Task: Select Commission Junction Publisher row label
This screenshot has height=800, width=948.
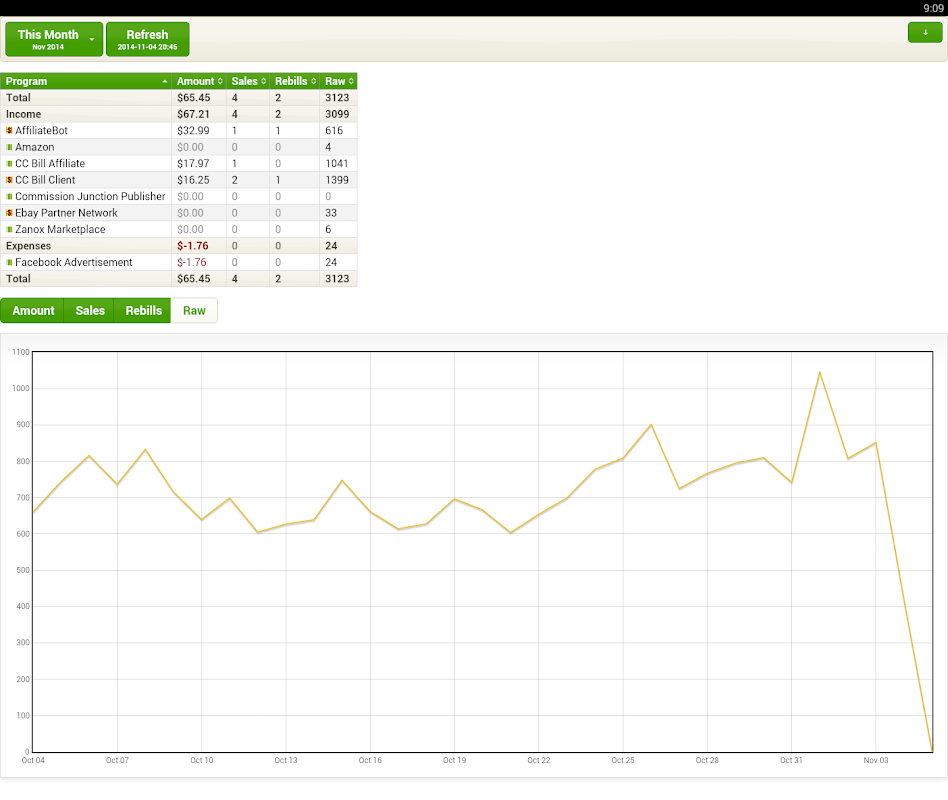Action: 90,197
